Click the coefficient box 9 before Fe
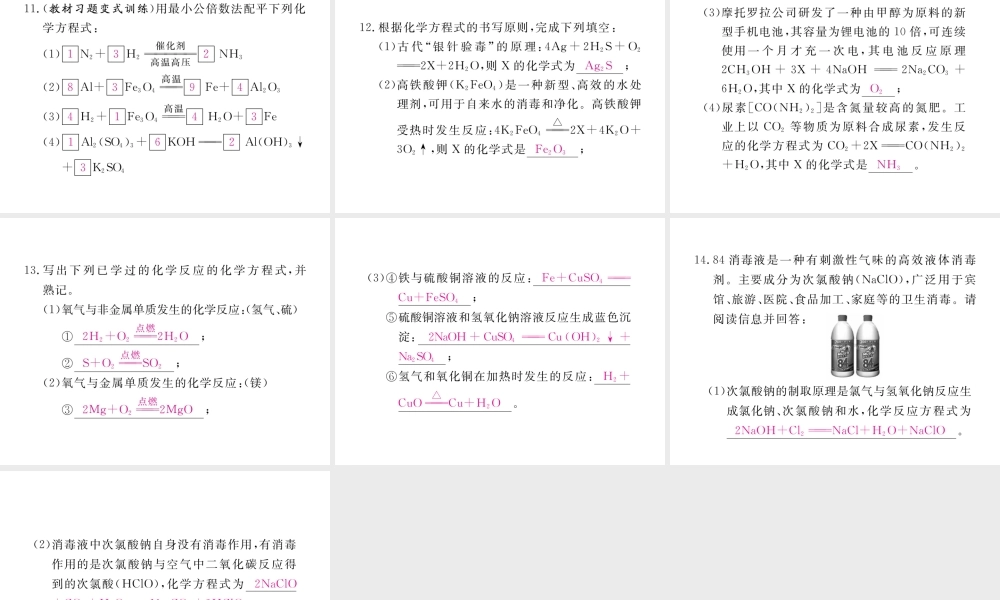Image resolution: width=1000 pixels, height=600 pixels. coord(193,87)
